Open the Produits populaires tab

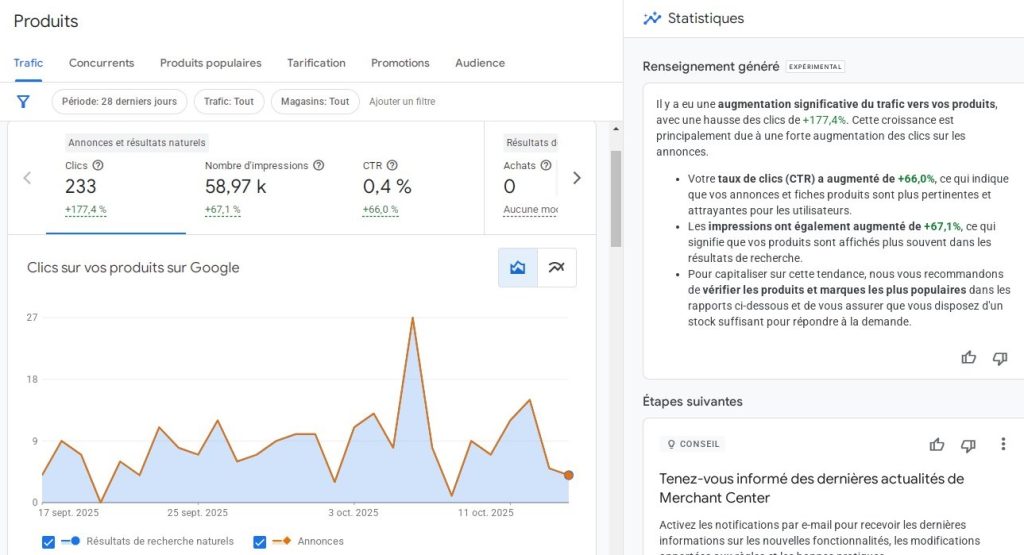(x=210, y=63)
